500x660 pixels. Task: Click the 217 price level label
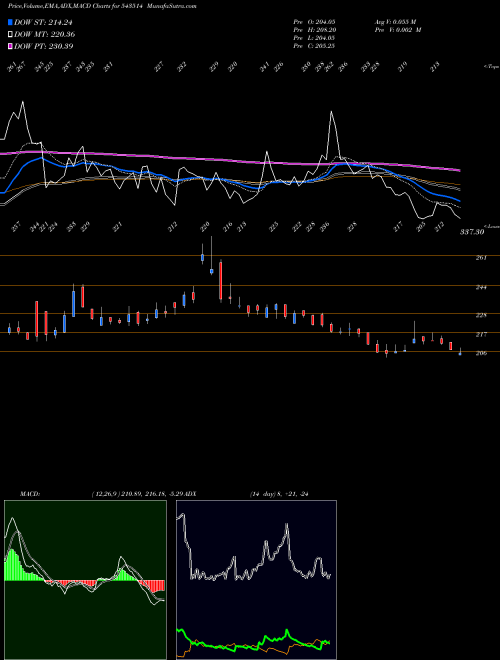(x=481, y=335)
